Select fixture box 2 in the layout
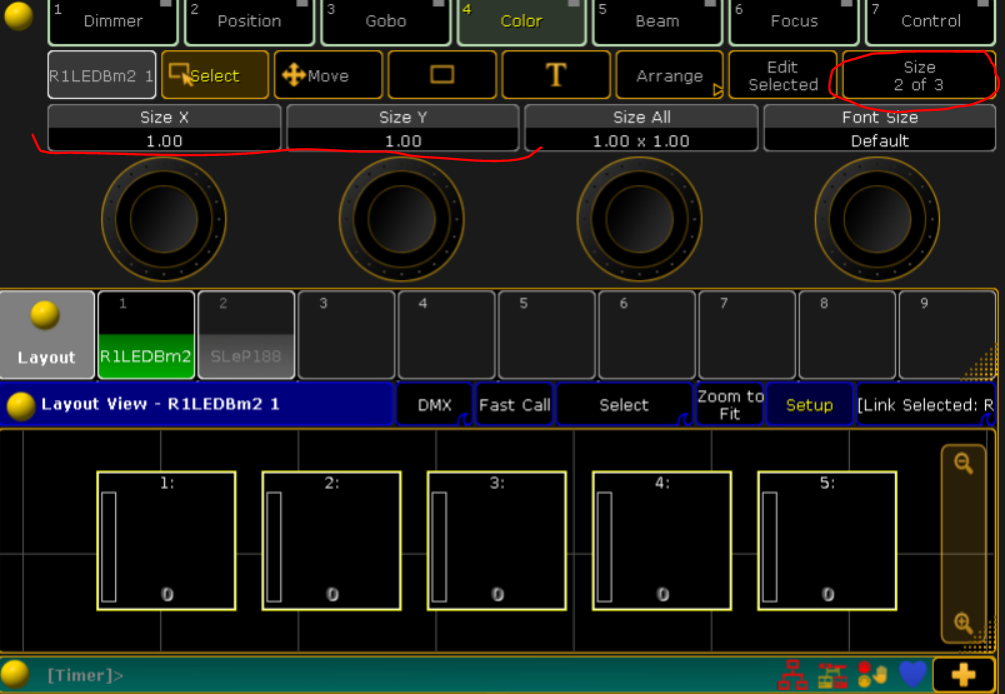The width and height of the screenshot is (1005, 694). point(331,541)
